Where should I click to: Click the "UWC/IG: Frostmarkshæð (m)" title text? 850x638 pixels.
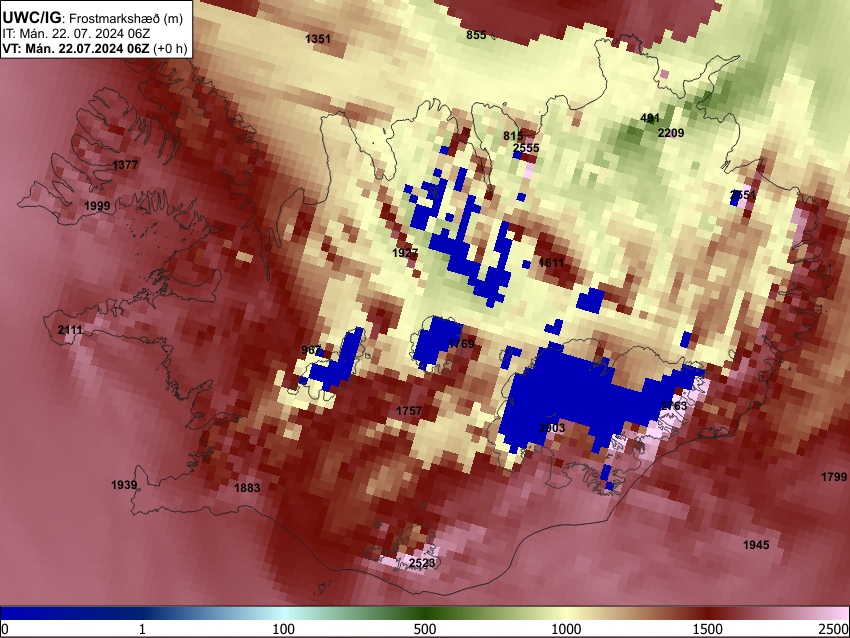[93, 18]
